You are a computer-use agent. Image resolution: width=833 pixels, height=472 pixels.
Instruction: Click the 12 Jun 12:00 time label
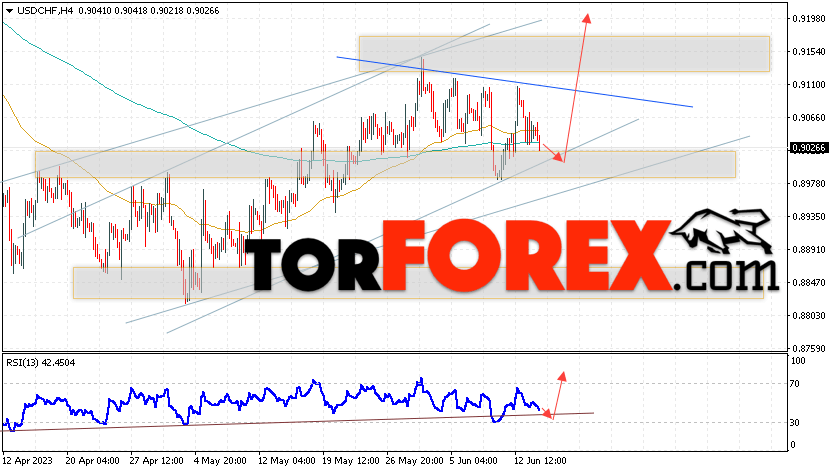(540, 460)
